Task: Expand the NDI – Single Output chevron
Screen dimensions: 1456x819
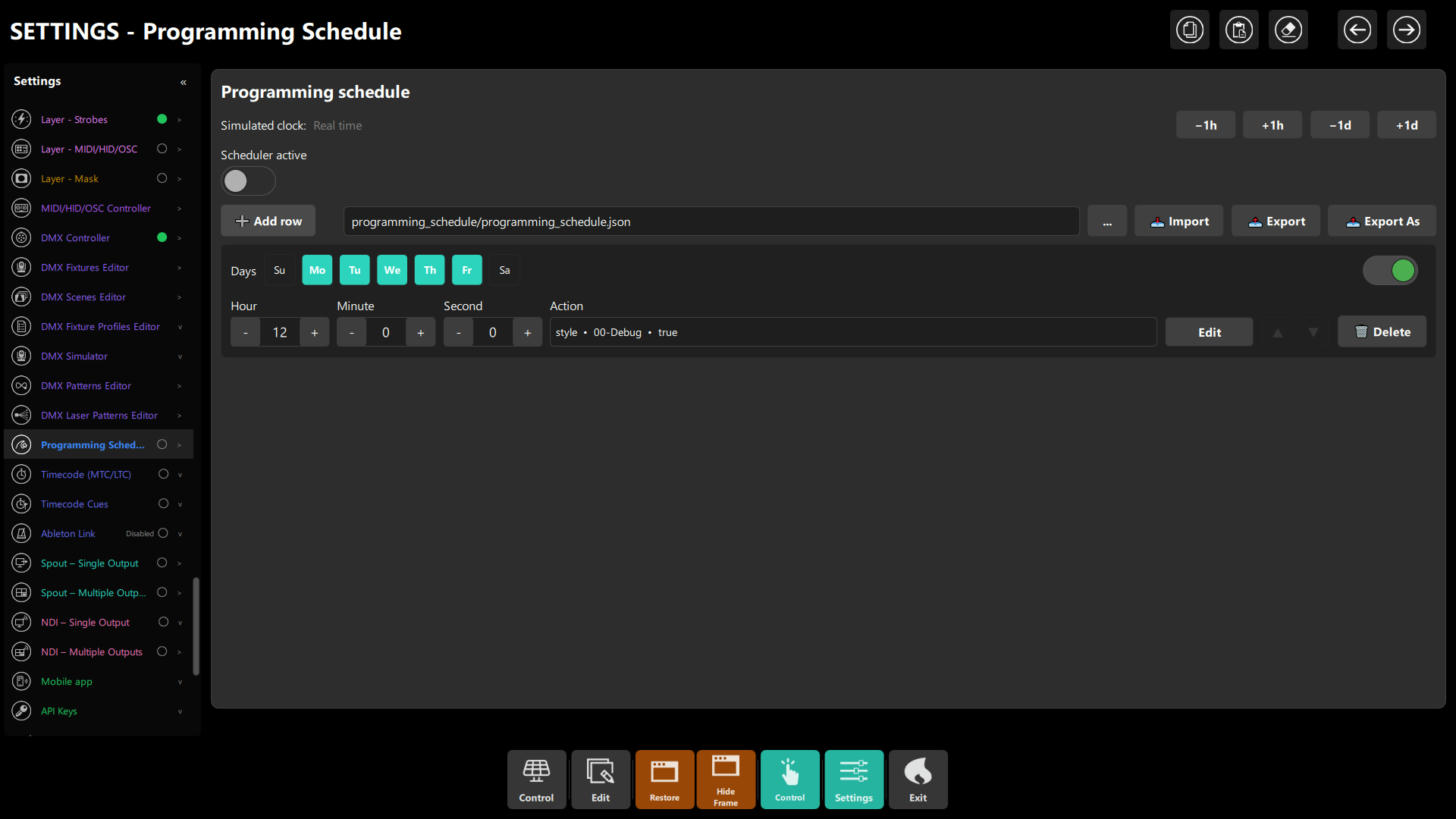Action: pyautogui.click(x=180, y=623)
